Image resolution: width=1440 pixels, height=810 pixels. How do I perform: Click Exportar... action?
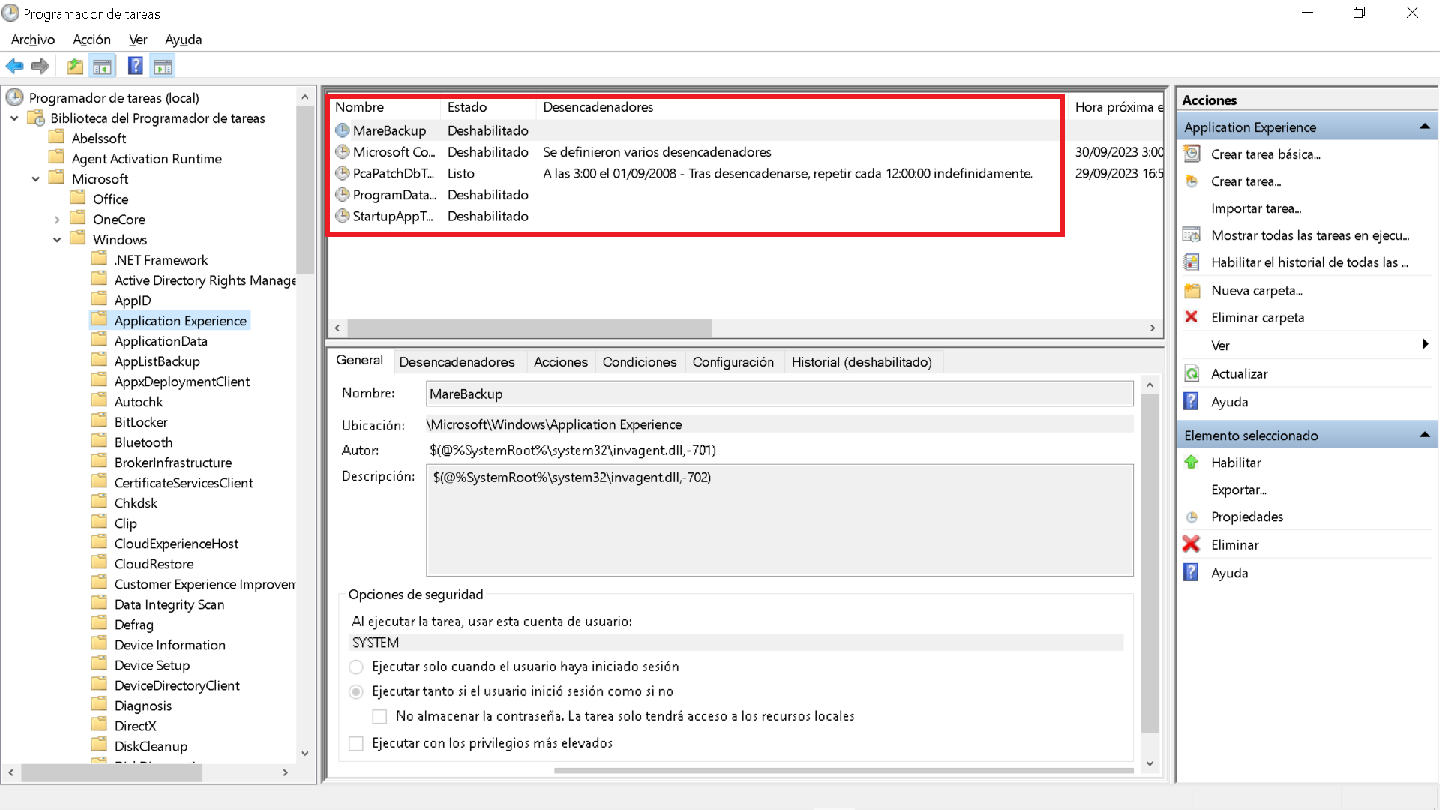pyautogui.click(x=1239, y=490)
